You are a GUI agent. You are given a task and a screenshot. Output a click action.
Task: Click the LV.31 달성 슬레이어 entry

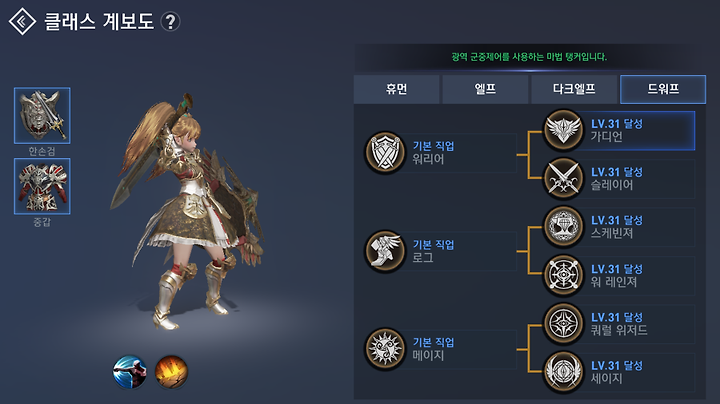tap(619, 179)
